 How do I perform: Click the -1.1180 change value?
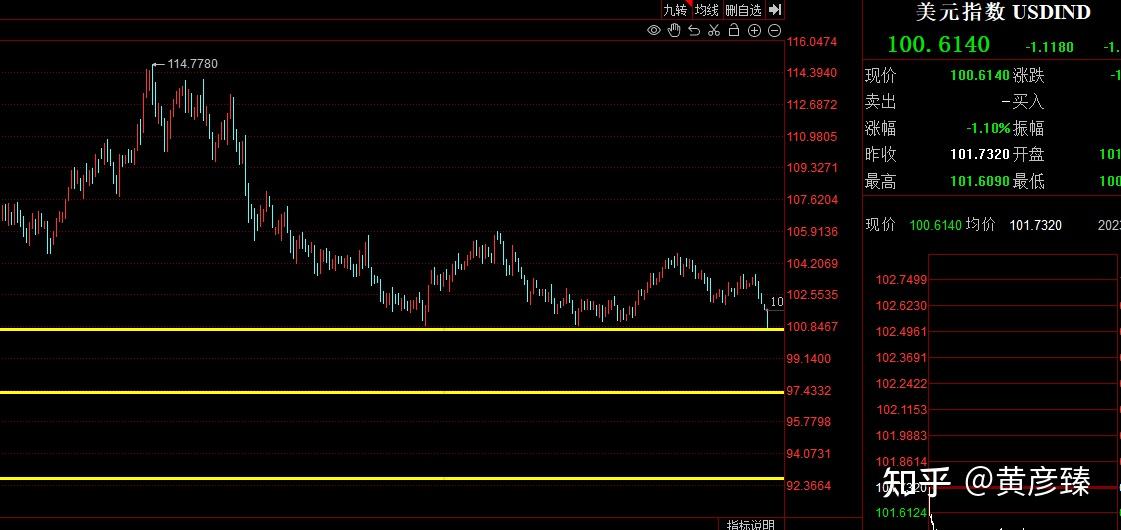coord(1050,47)
